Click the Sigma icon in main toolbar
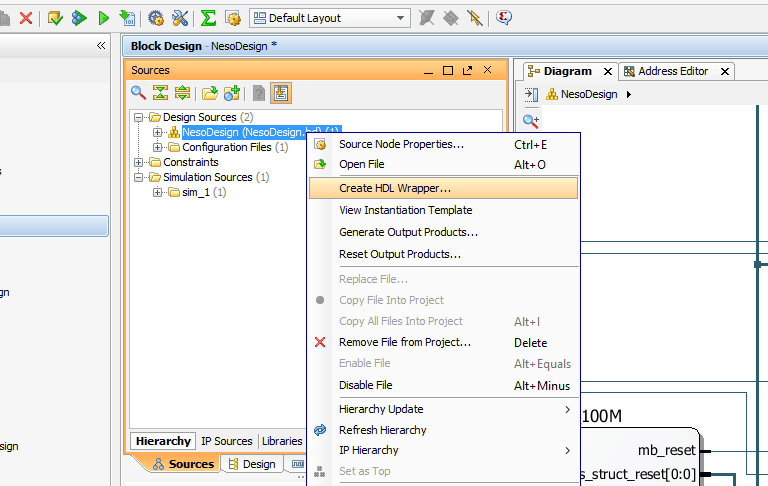The image size is (768, 486). coord(208,18)
